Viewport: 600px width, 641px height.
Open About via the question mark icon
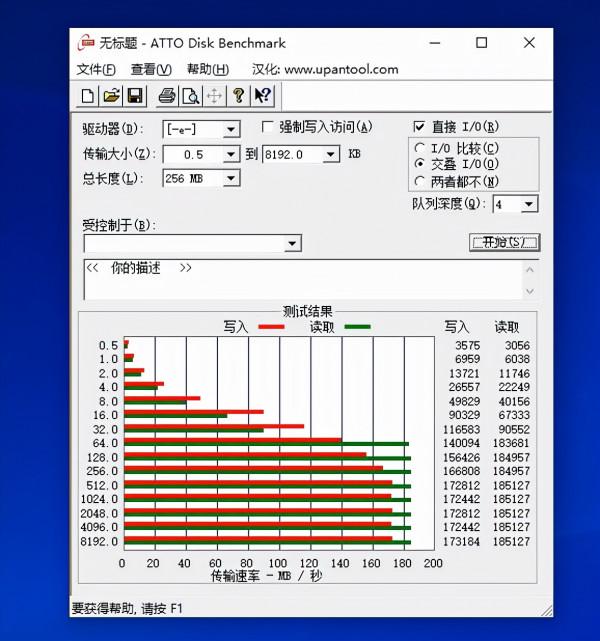(x=238, y=96)
